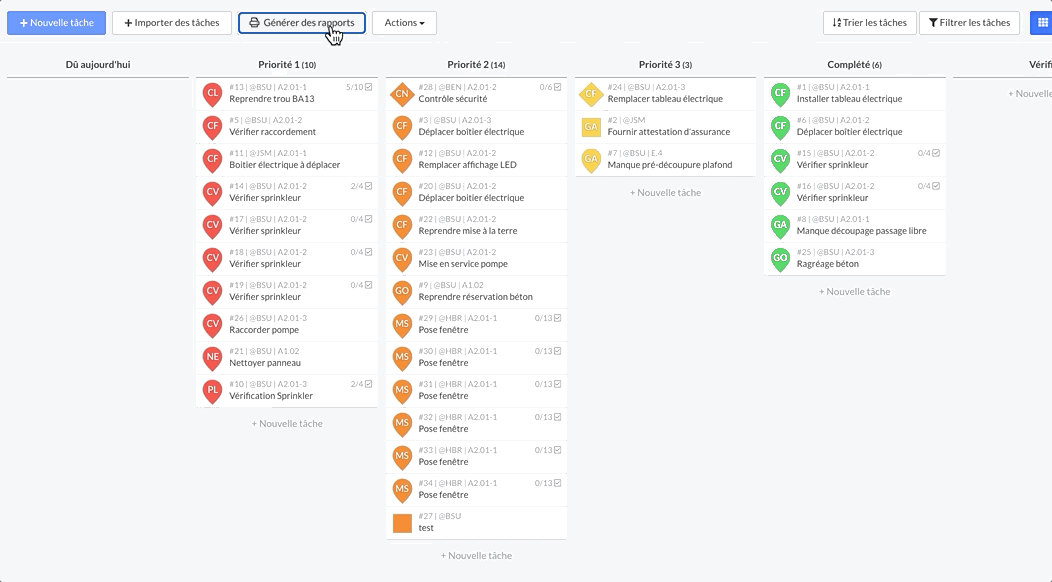Click the green GO pin for Ragréage béton

tap(780, 258)
